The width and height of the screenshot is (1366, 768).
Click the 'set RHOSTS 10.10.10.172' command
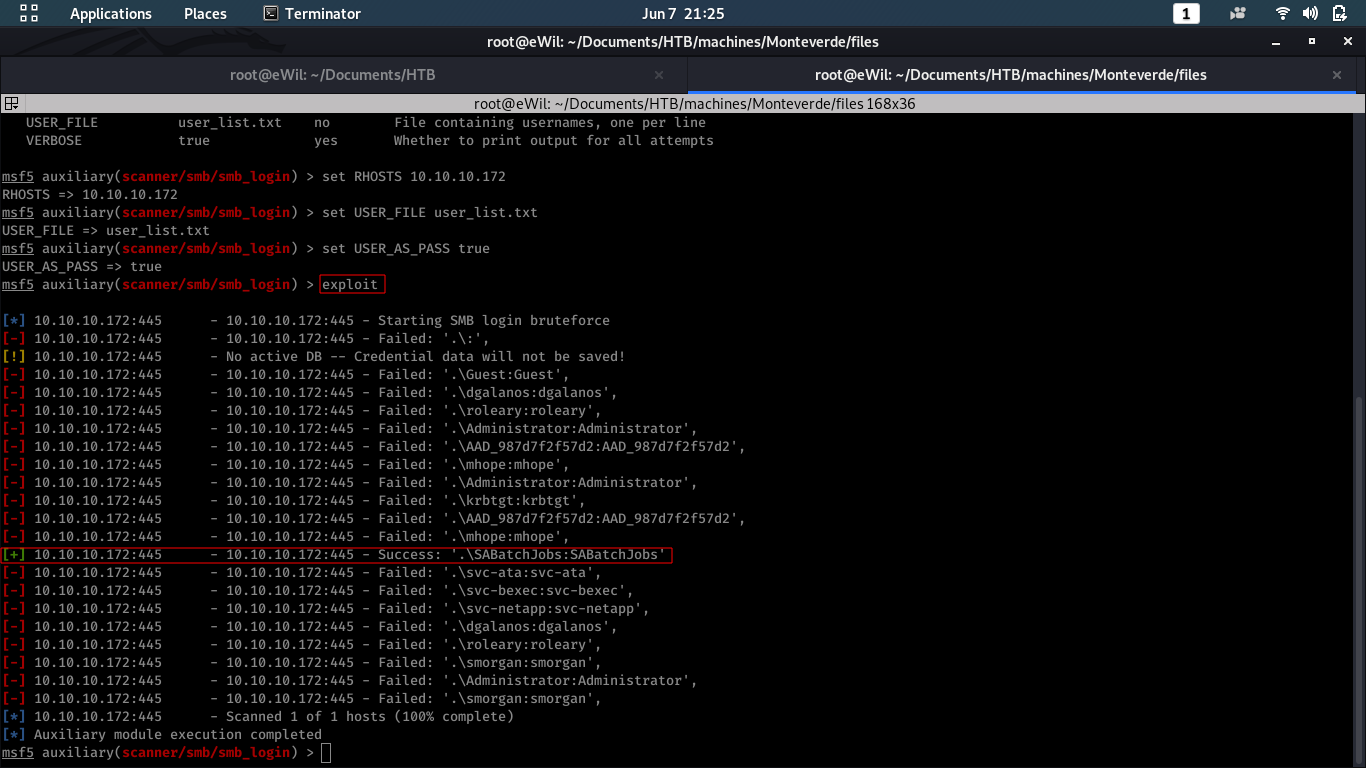[x=414, y=177]
